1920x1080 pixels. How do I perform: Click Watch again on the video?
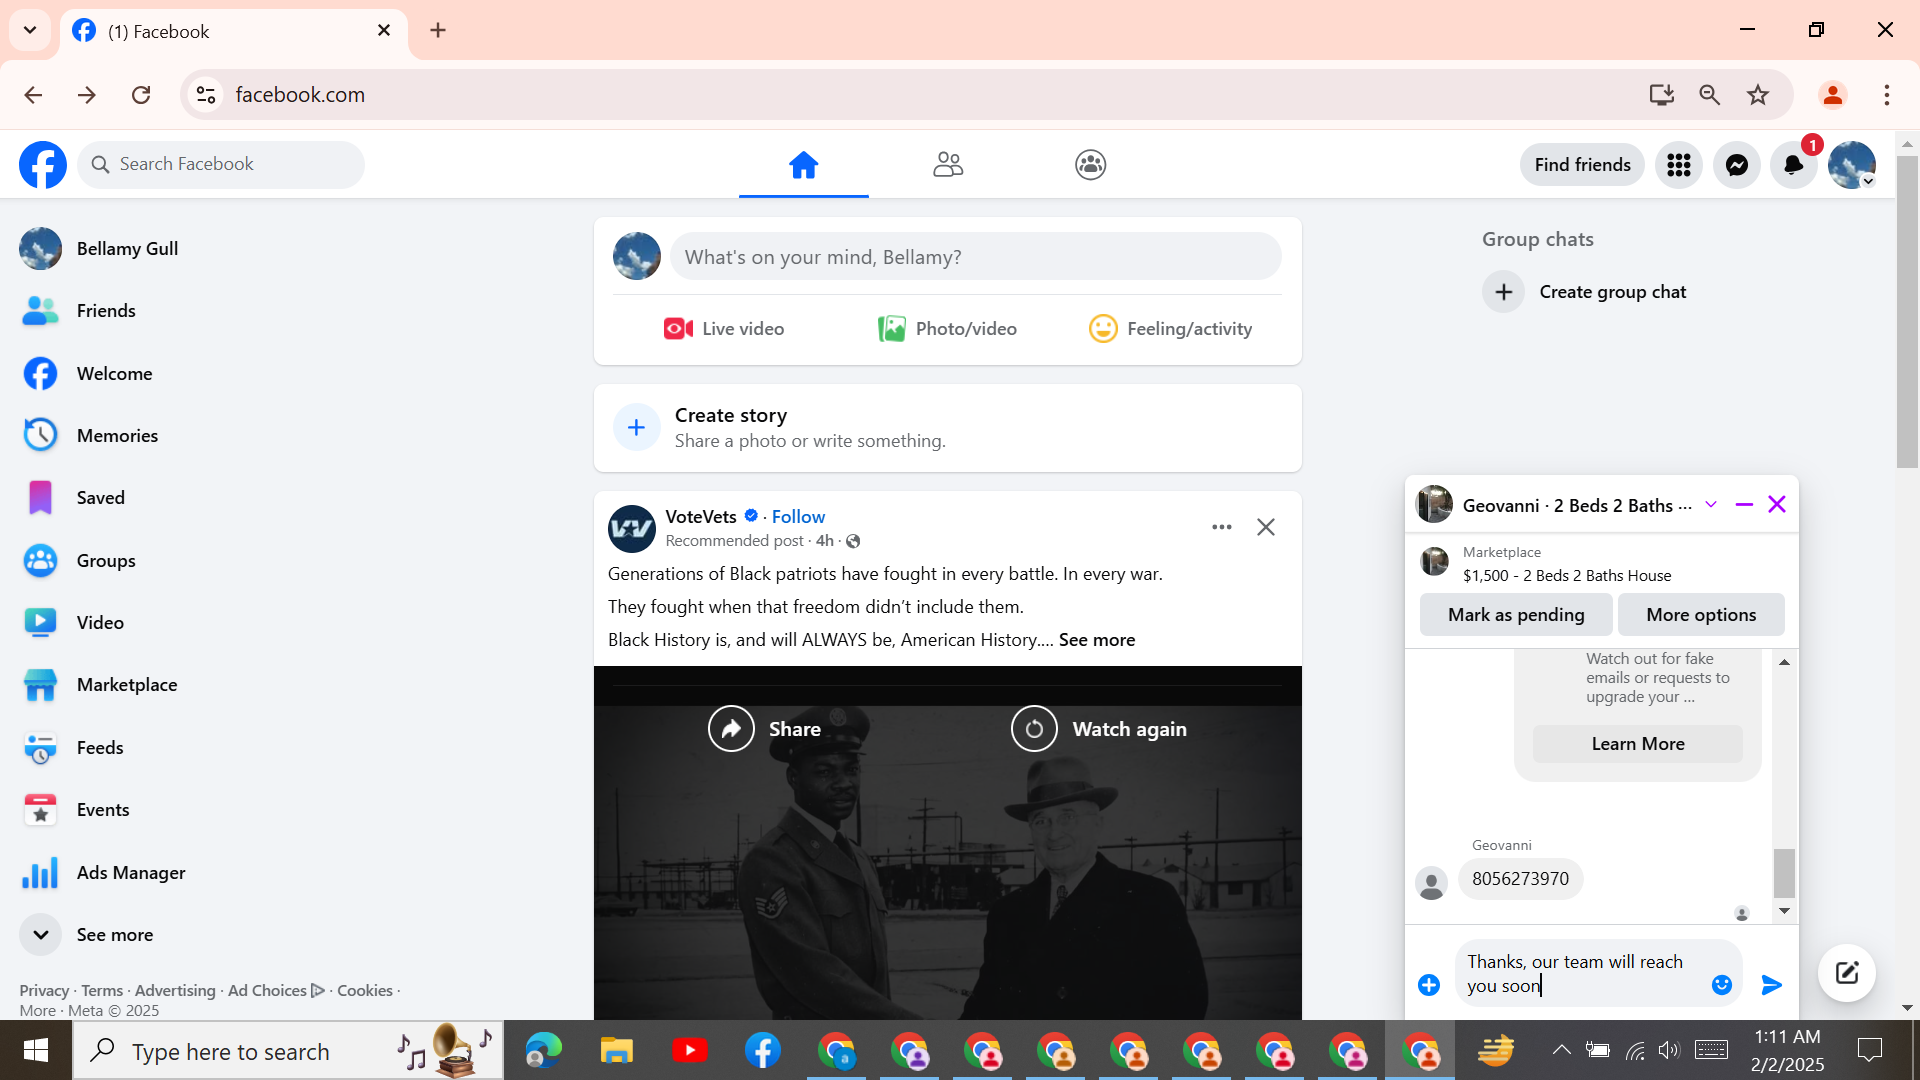1099,729
